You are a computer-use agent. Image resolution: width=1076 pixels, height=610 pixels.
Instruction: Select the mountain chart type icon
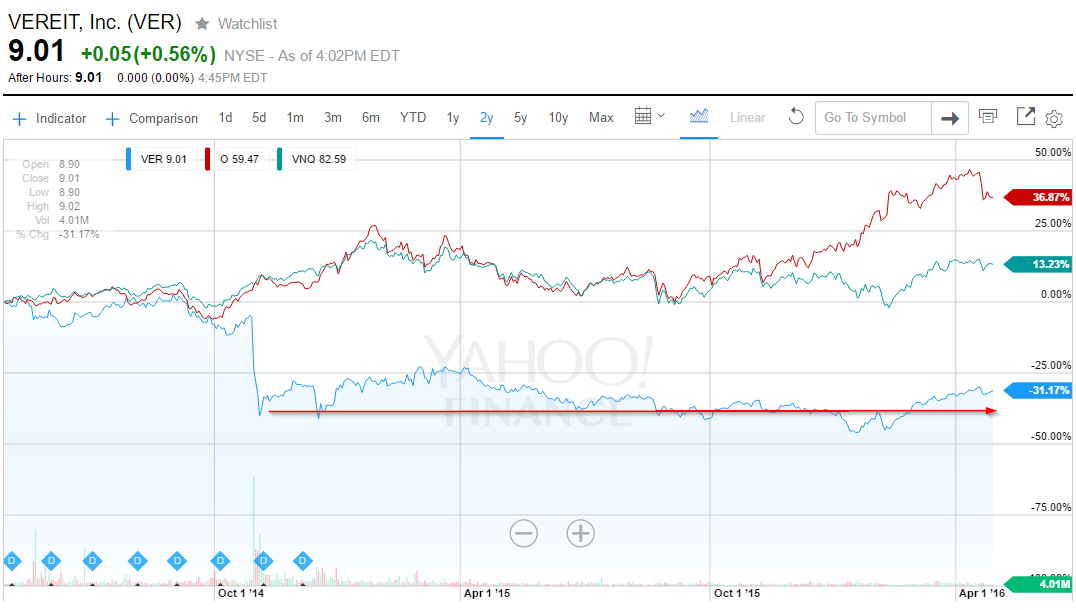(698, 117)
